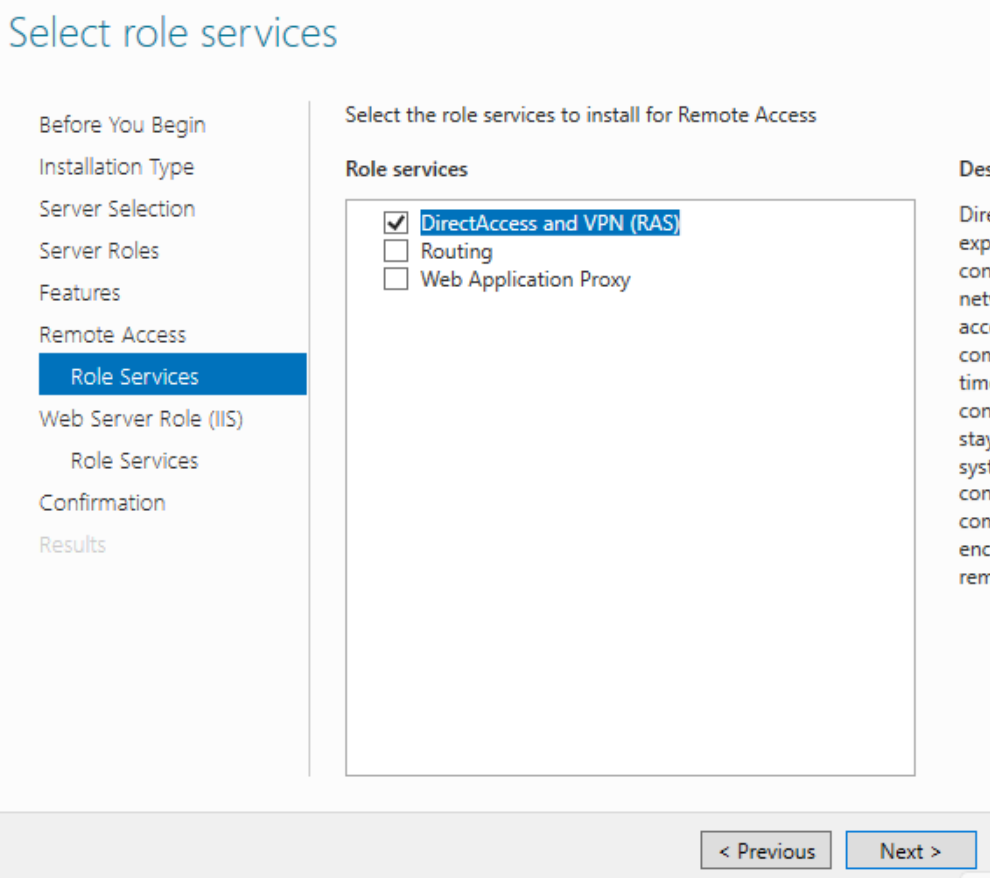Click the Routing label text
The image size is (990, 878).
click(456, 251)
